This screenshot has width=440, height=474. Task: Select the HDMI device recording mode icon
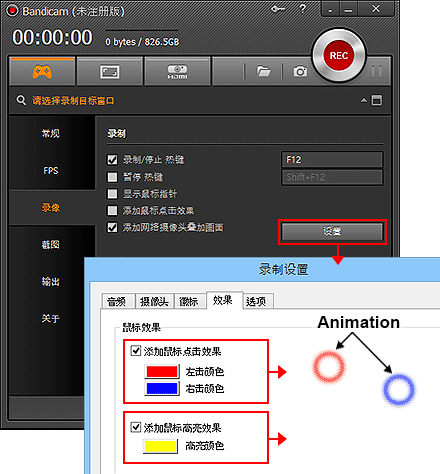[177, 72]
